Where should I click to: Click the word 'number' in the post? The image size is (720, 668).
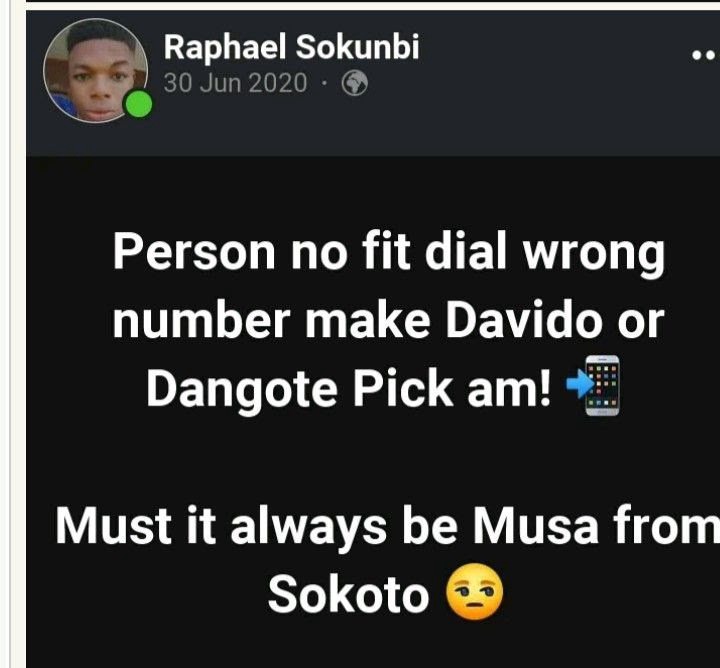click(201, 320)
